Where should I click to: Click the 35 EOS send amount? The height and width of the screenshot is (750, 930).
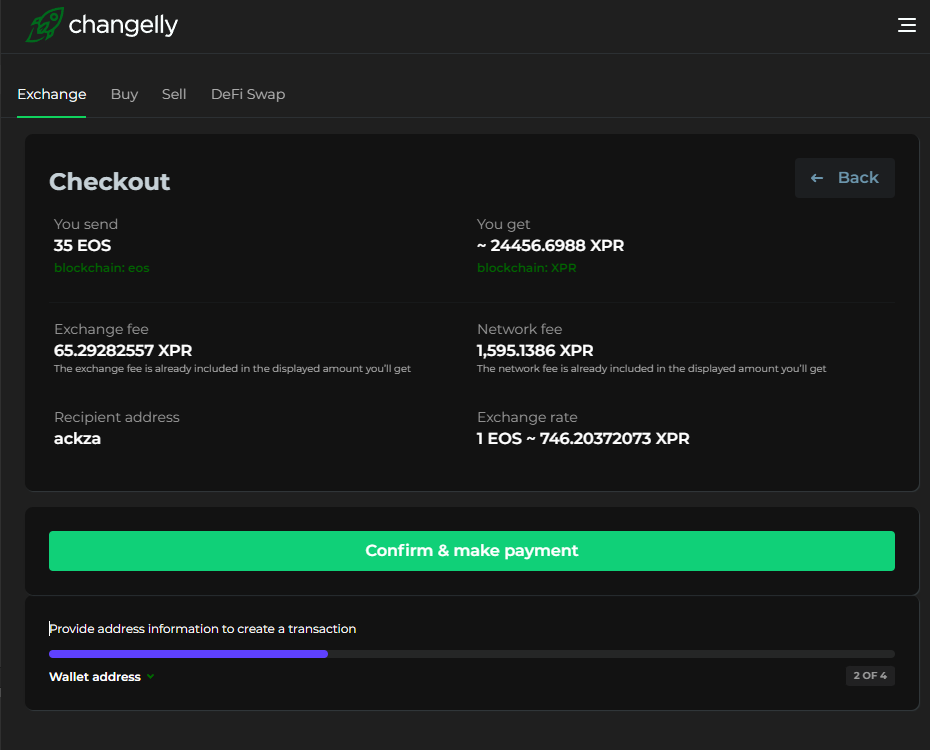pyautogui.click(x=82, y=245)
